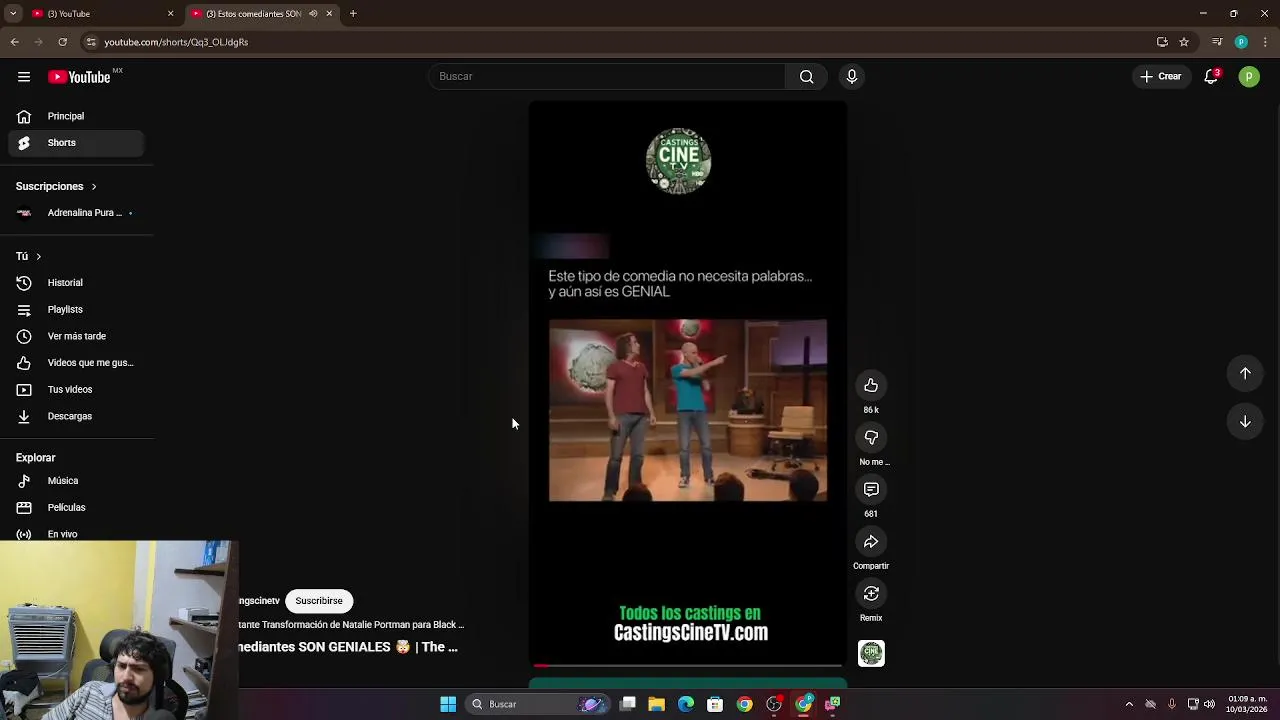The width and height of the screenshot is (1280, 720).
Task: Open the 681 comments panel
Action: tap(871, 490)
